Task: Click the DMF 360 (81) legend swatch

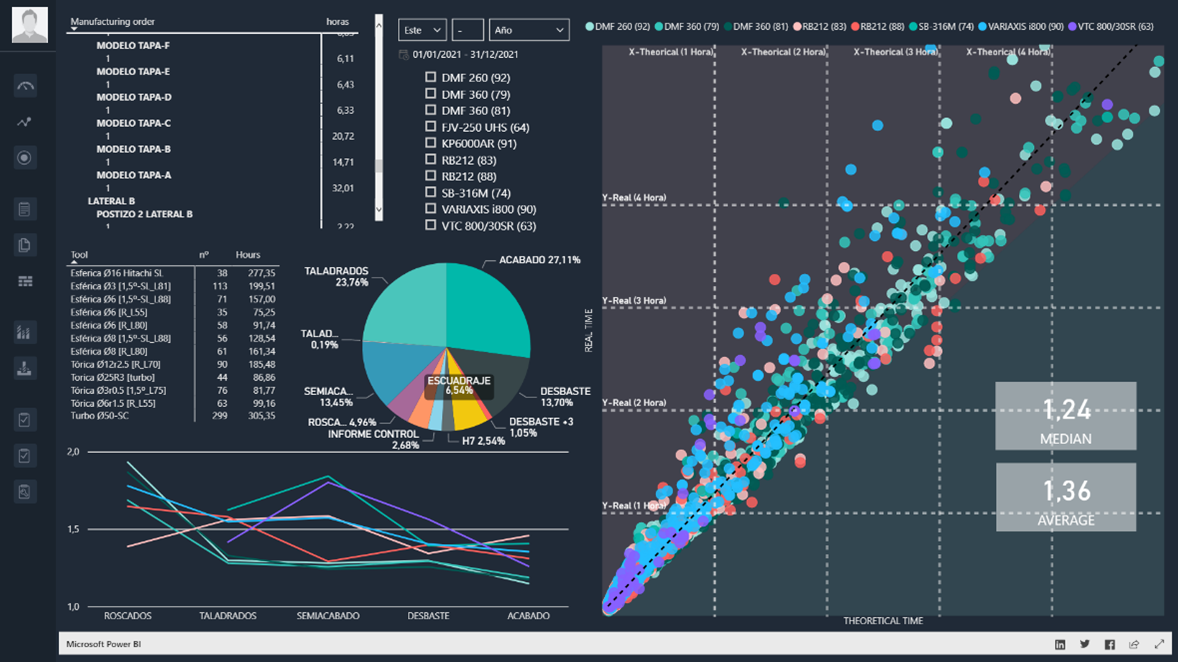Action: click(x=728, y=26)
